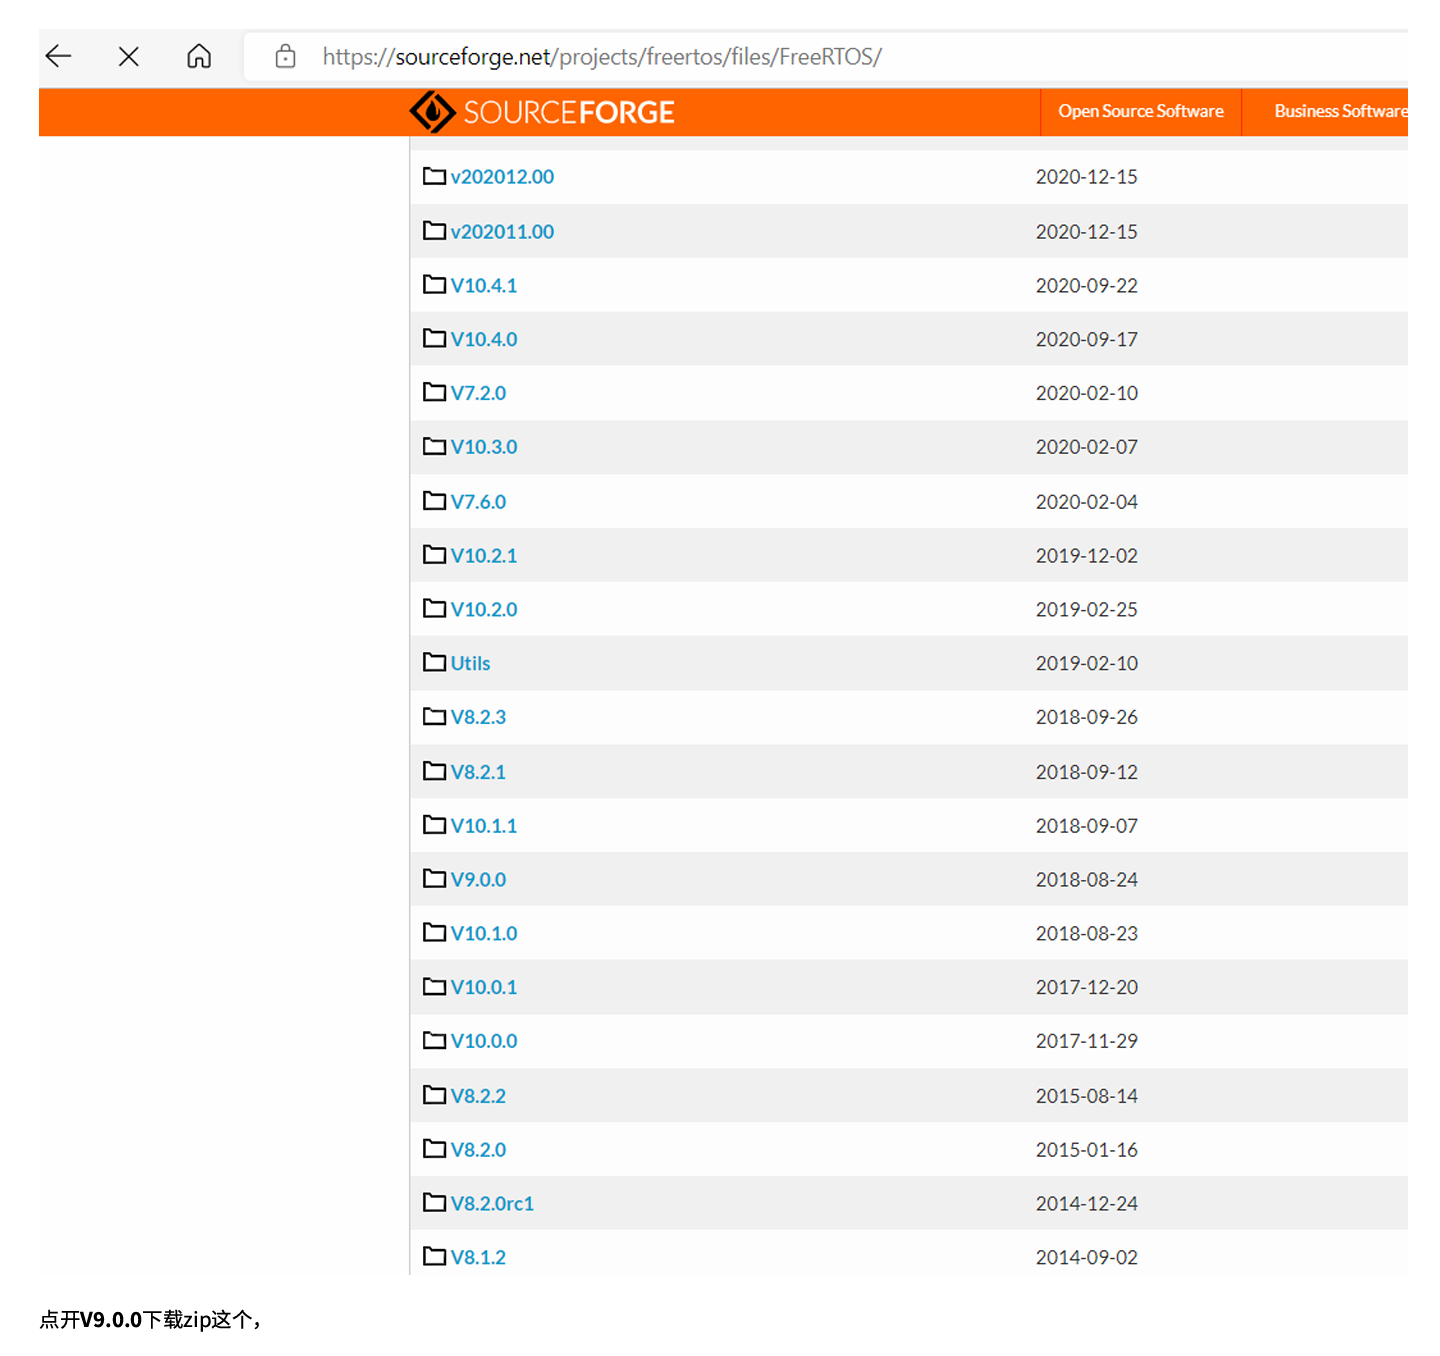Open the V10.1.1 folder link
1440x1356 pixels.
(x=484, y=826)
